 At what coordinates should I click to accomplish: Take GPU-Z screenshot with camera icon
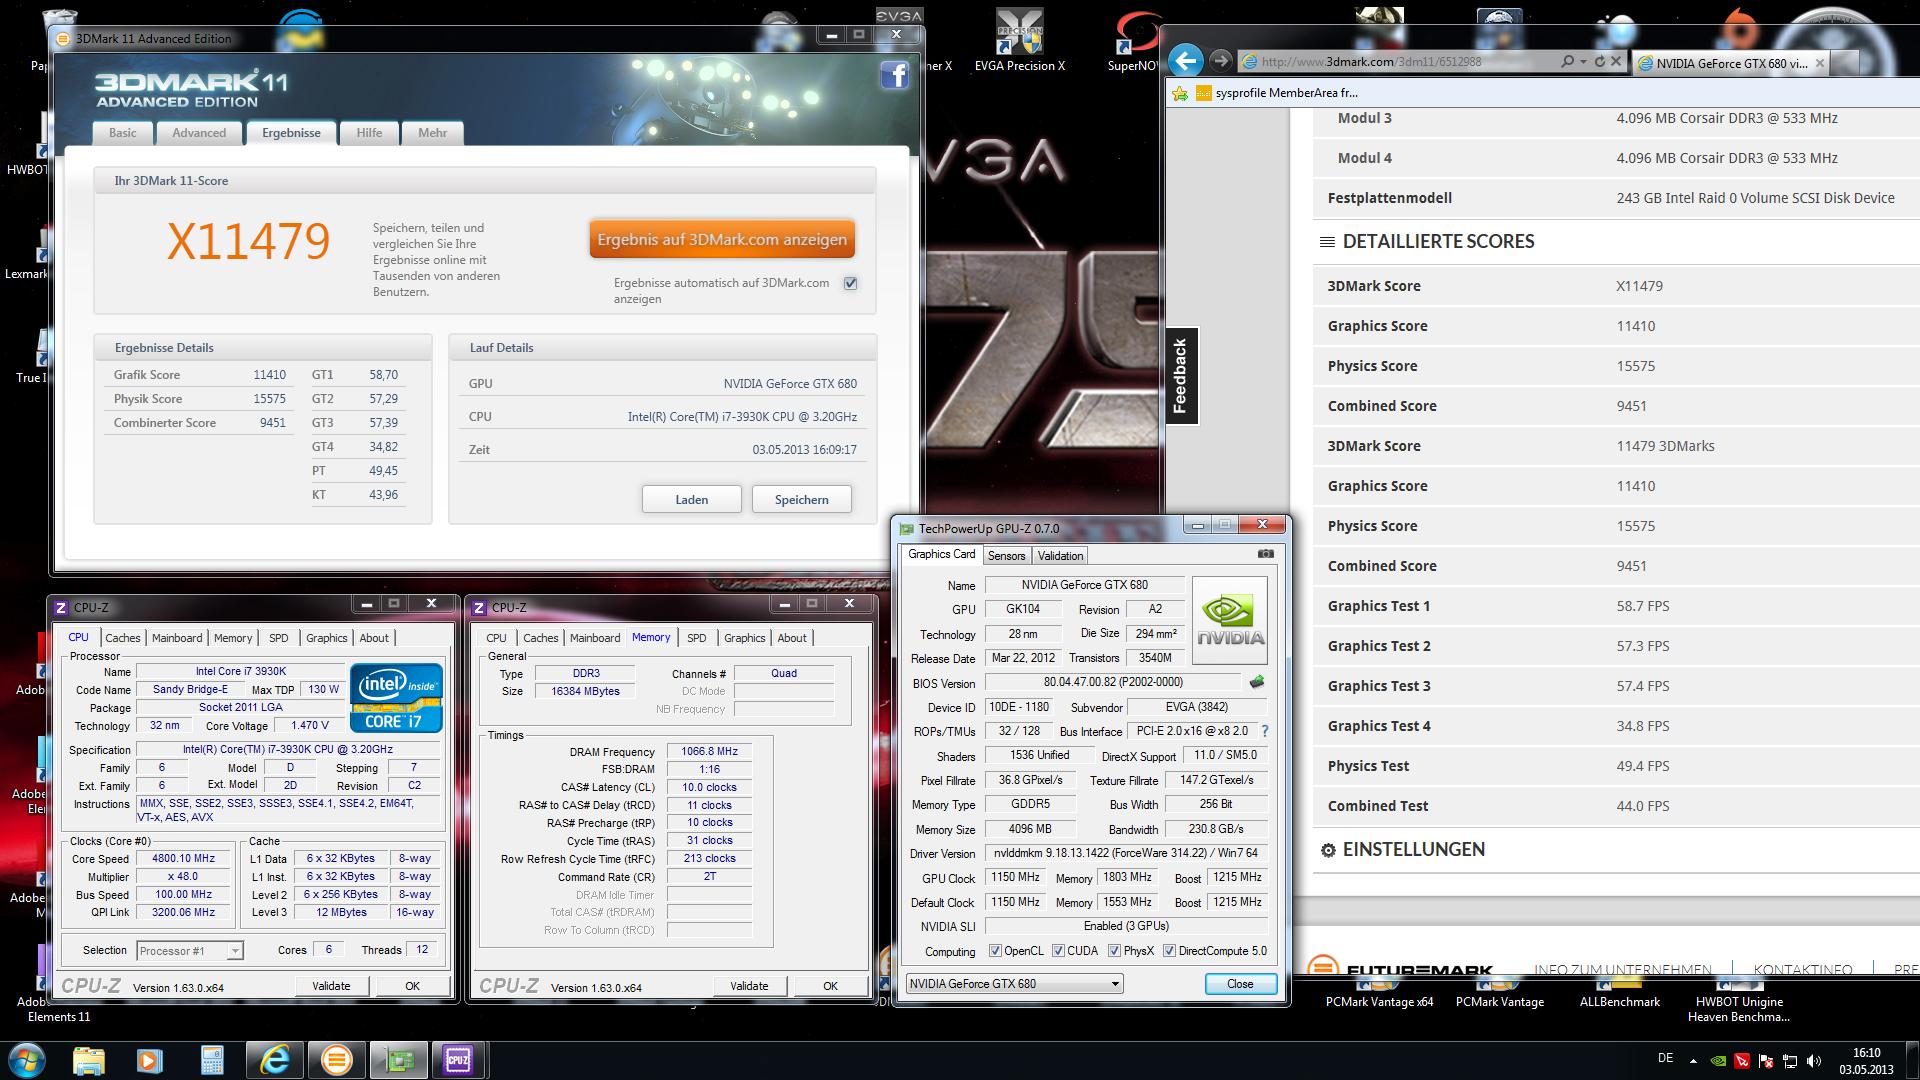coord(1266,554)
